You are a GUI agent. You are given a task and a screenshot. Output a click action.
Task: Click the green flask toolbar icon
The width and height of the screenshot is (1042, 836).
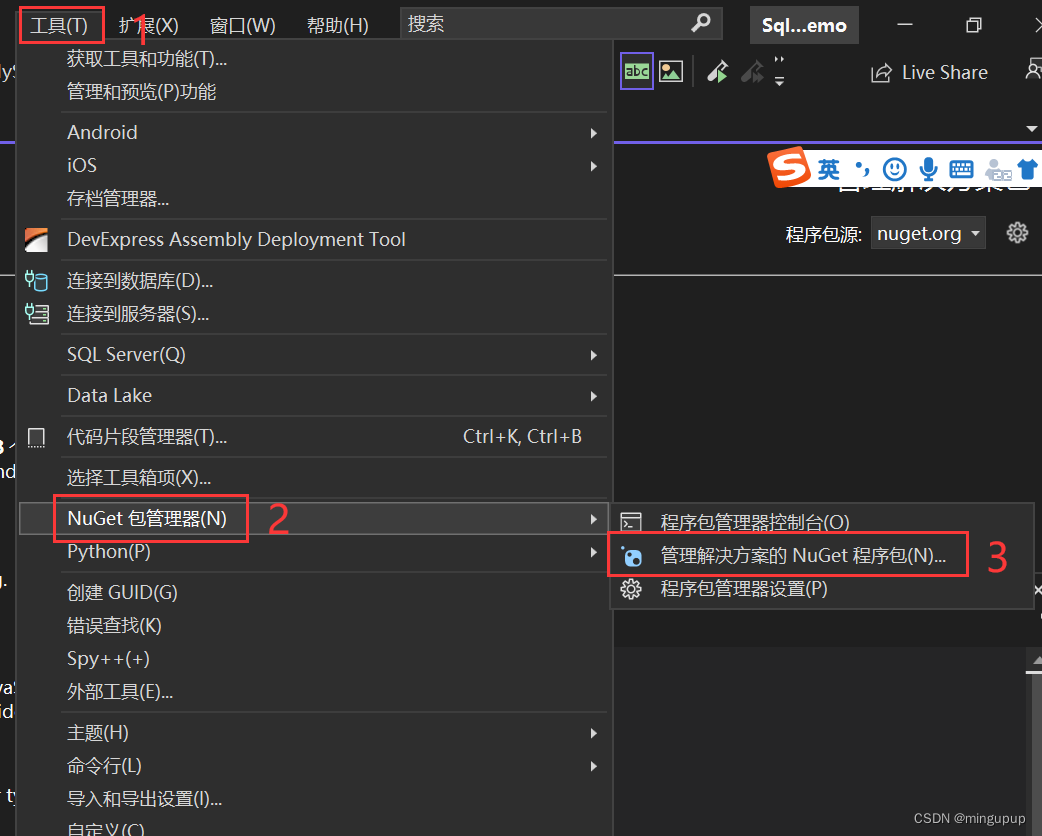pos(716,71)
